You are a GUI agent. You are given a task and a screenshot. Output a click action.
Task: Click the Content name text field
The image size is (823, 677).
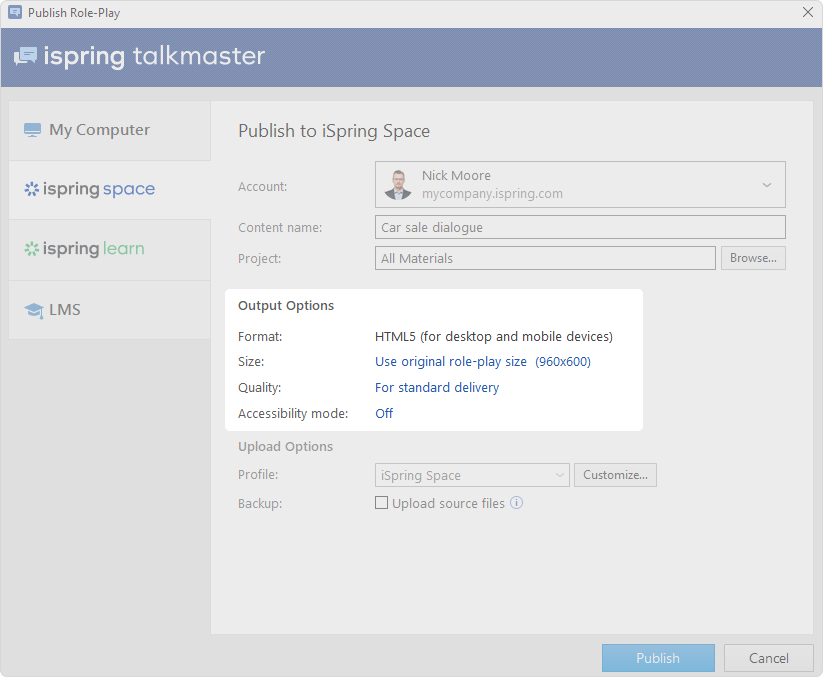[580, 227]
